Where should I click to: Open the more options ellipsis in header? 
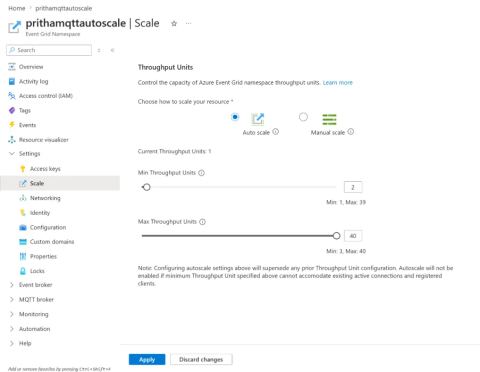click(189, 23)
